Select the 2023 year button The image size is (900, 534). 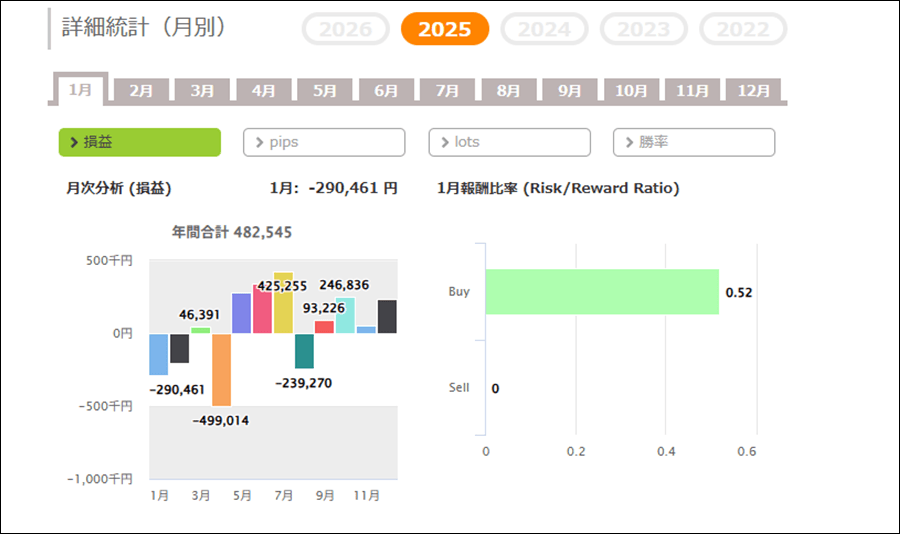[643, 29]
